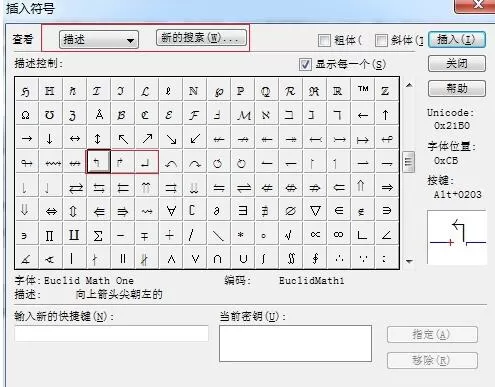495x387 pixels.
Task: Enable the 斜体 italic checkbox
Action: point(381,40)
